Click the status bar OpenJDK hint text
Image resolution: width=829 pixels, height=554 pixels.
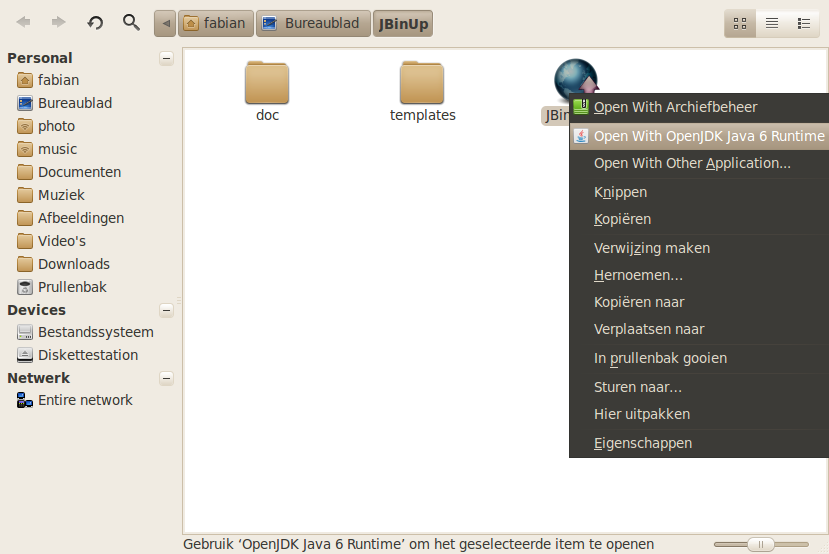click(418, 544)
